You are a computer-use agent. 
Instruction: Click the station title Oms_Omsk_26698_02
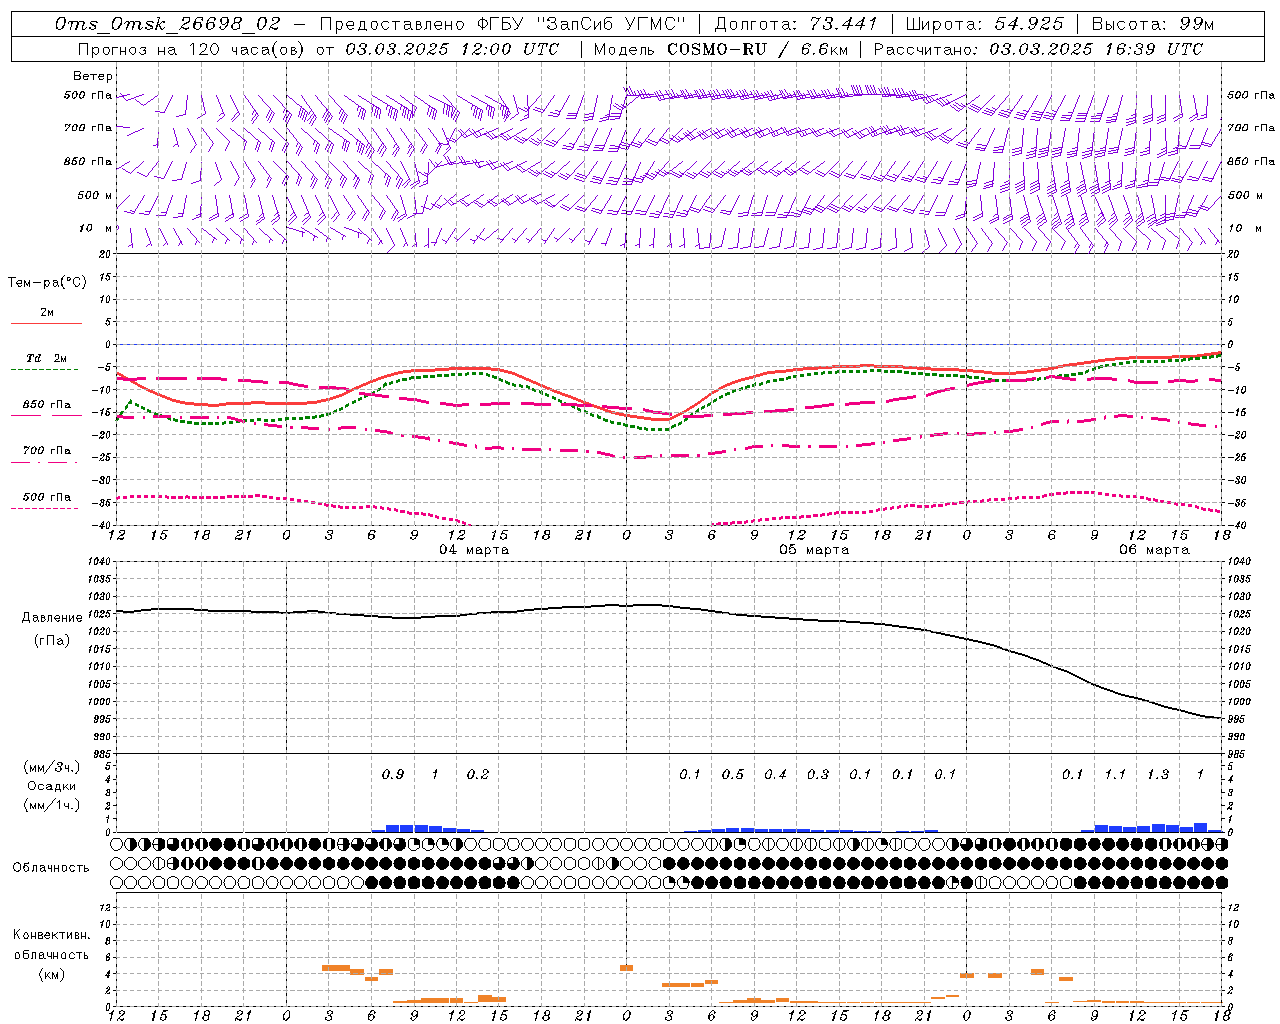click(168, 24)
